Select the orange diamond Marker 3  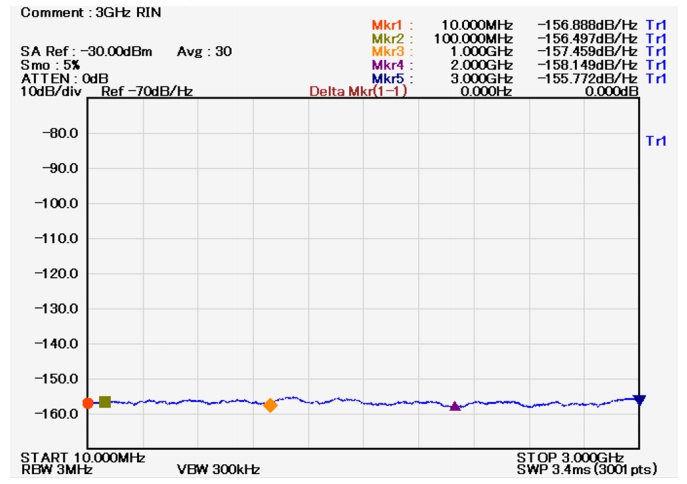tap(270, 405)
